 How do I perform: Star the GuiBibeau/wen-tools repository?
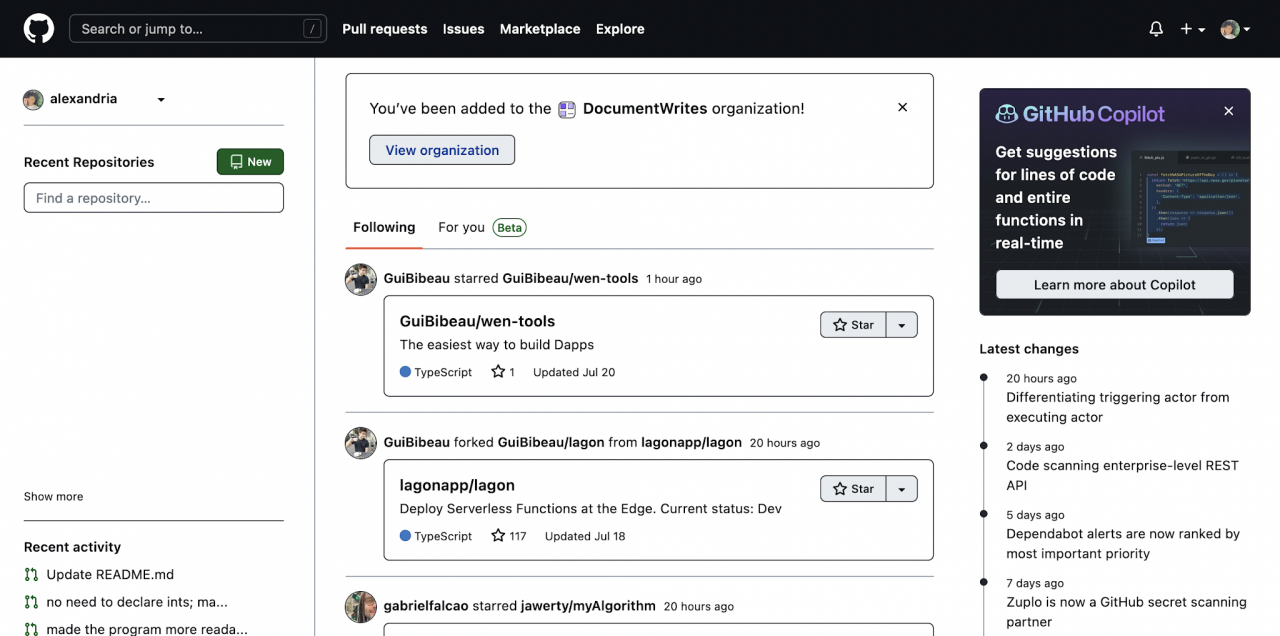(853, 325)
